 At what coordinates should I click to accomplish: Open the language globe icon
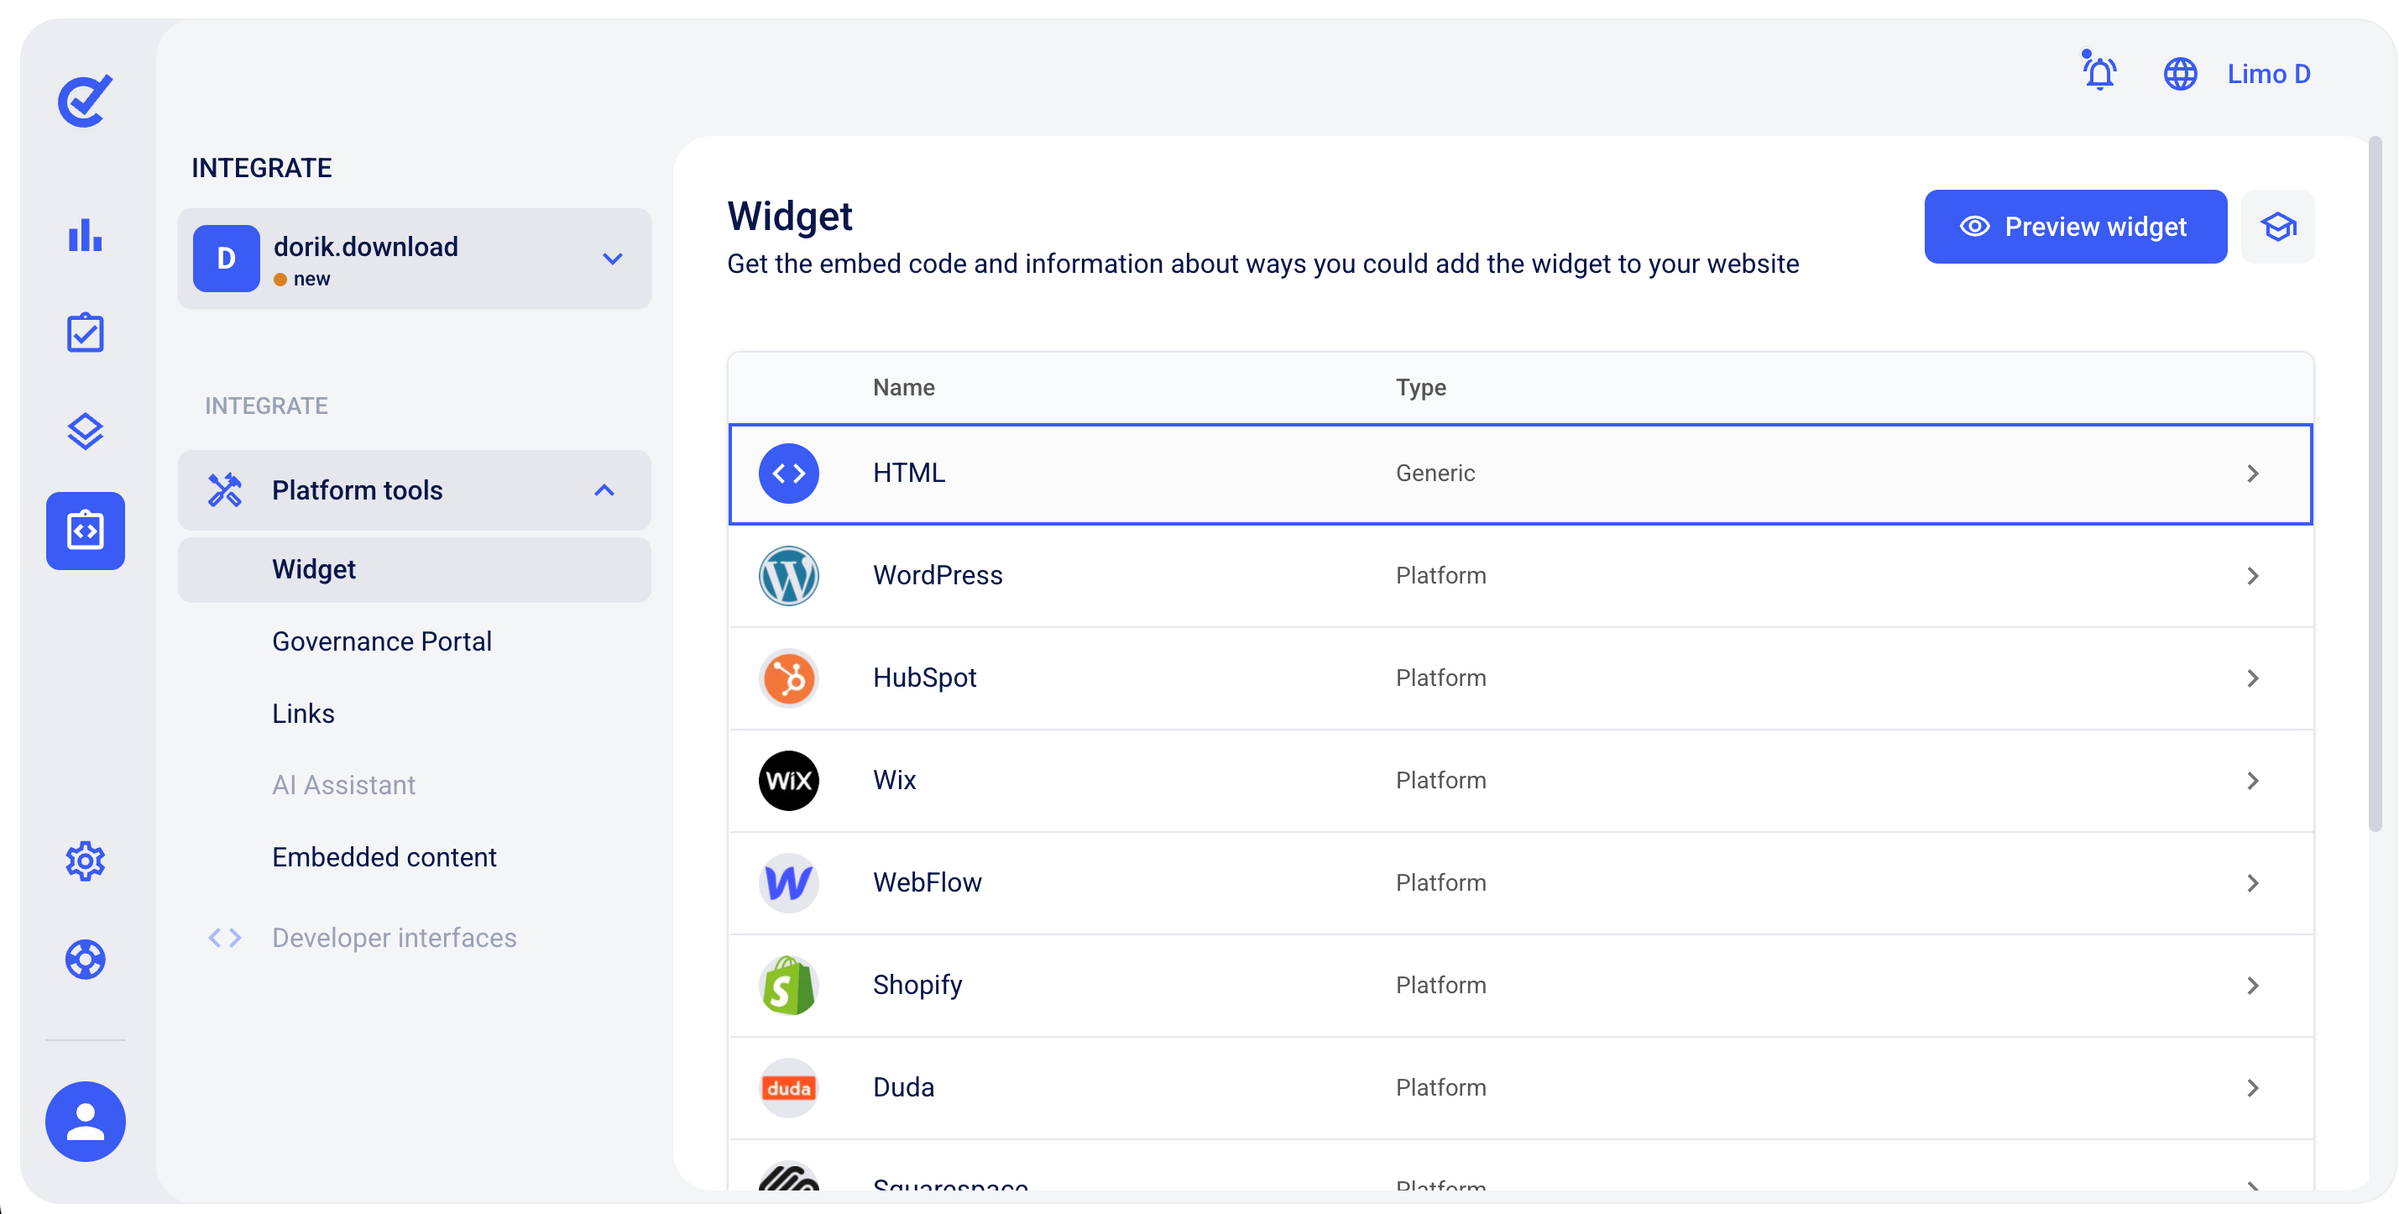point(2180,74)
